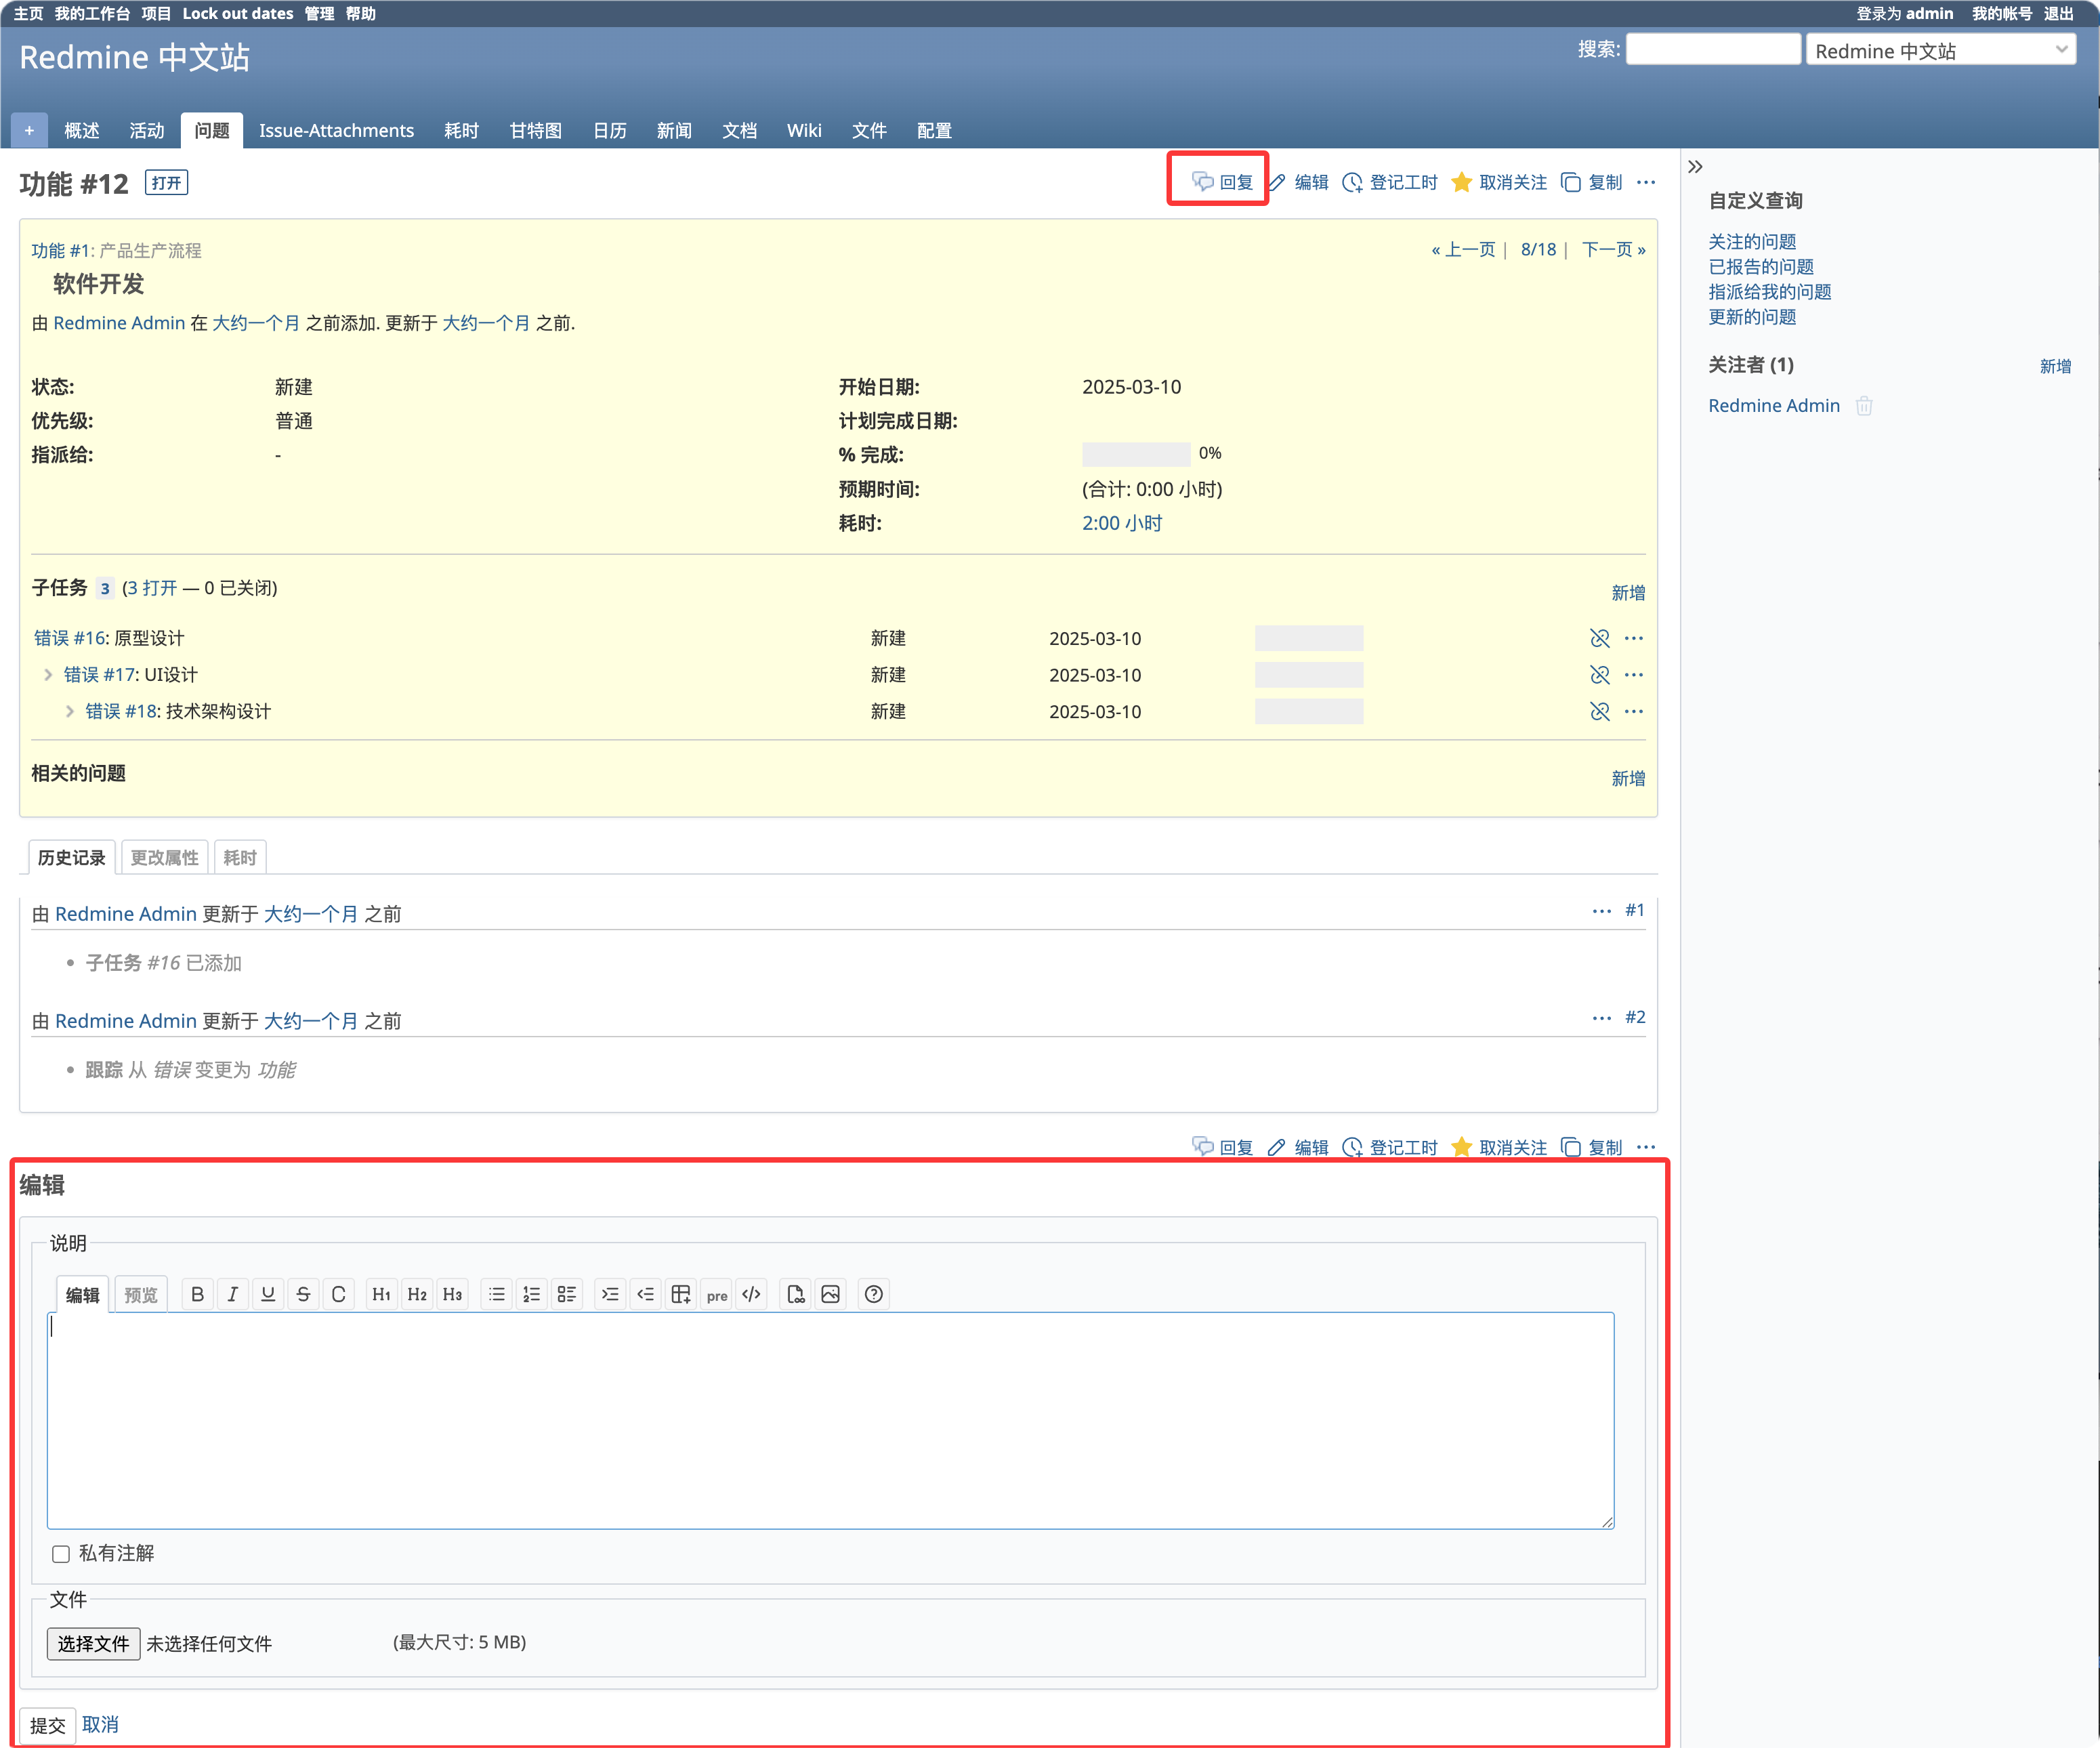Switch to 更改属性 history tab
The width and height of the screenshot is (2100, 1748).
point(164,858)
